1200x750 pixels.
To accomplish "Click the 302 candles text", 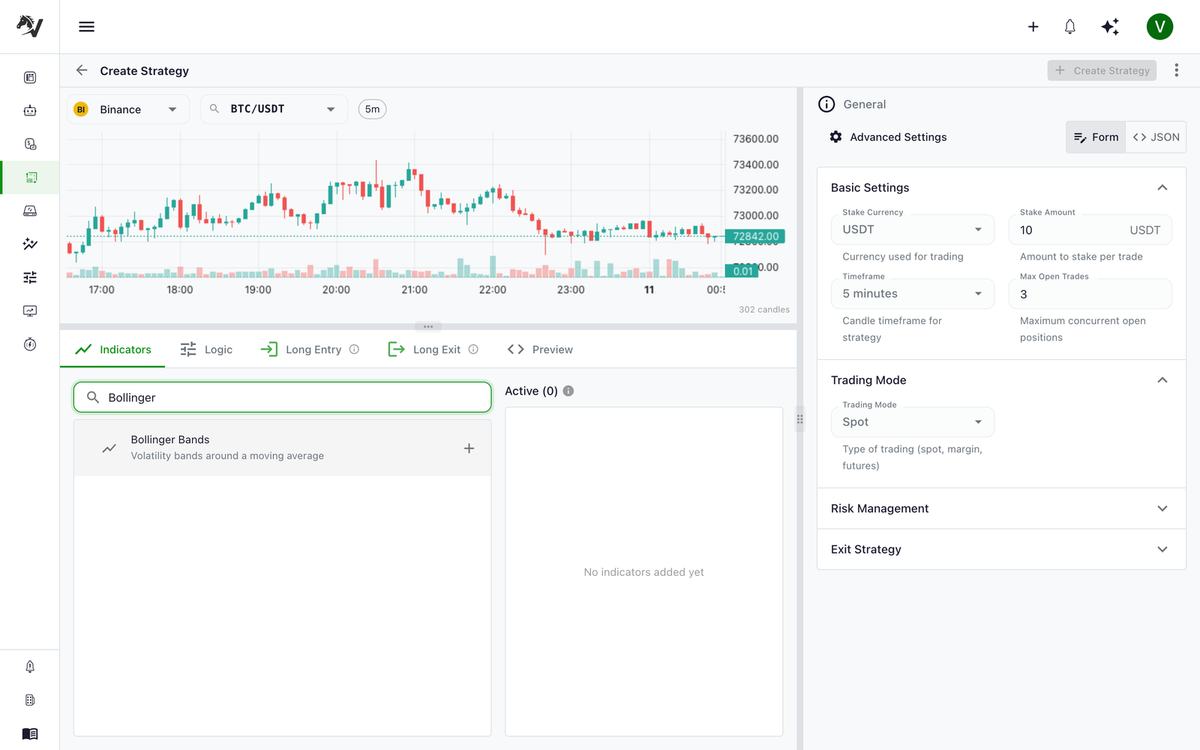I will [764, 310].
